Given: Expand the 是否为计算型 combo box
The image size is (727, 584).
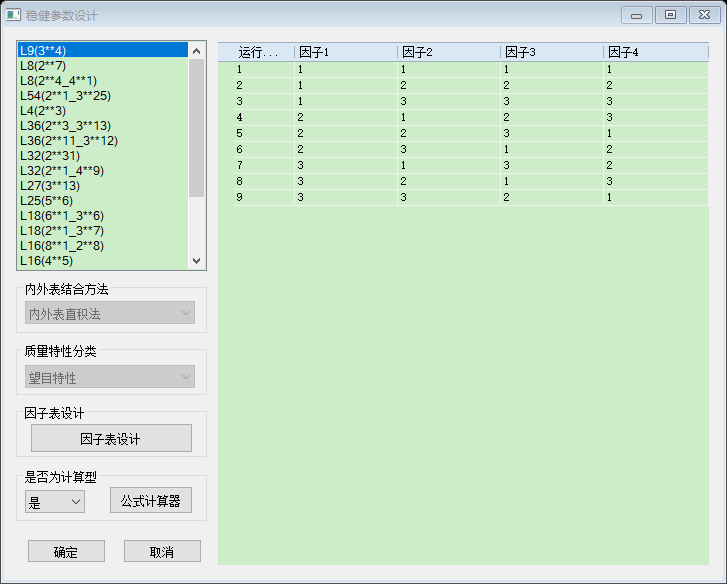Looking at the screenshot, I should pos(55,502).
